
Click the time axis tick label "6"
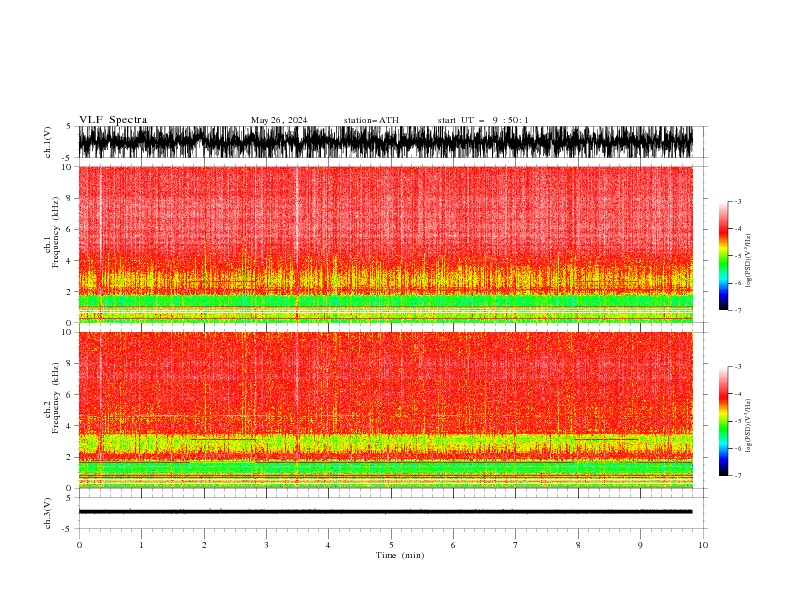tap(453, 545)
